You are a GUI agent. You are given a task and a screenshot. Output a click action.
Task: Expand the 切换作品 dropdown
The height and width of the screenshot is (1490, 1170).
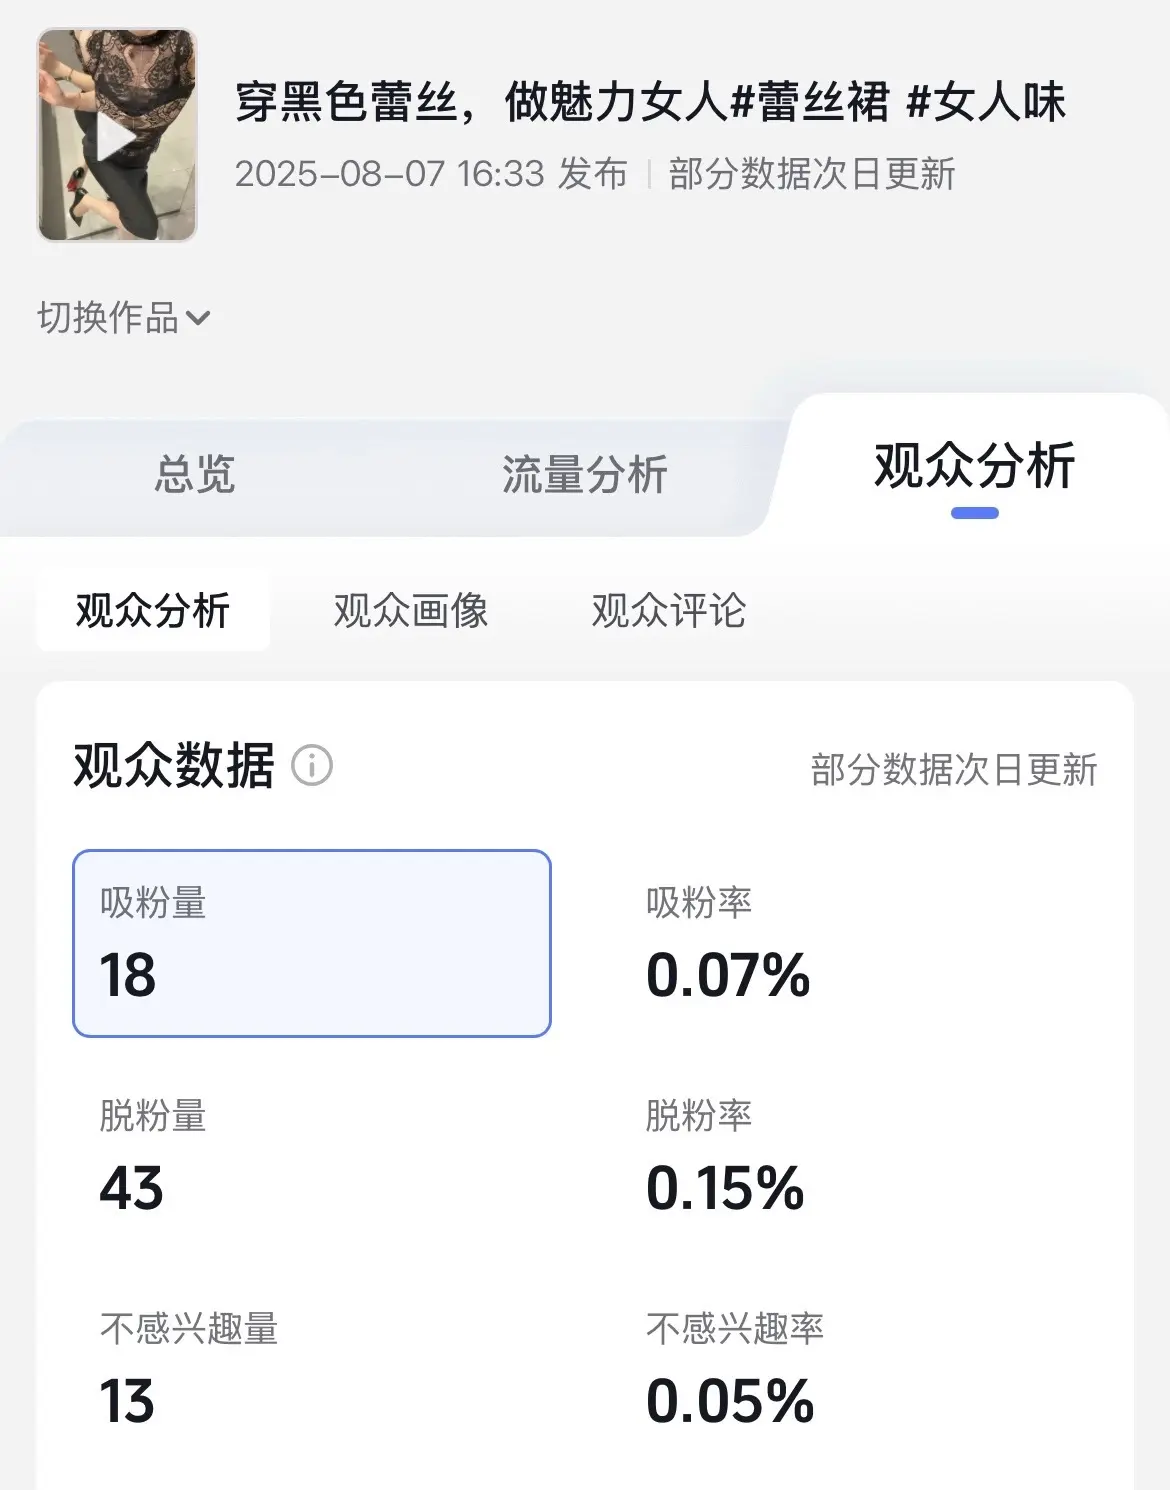tap(123, 318)
